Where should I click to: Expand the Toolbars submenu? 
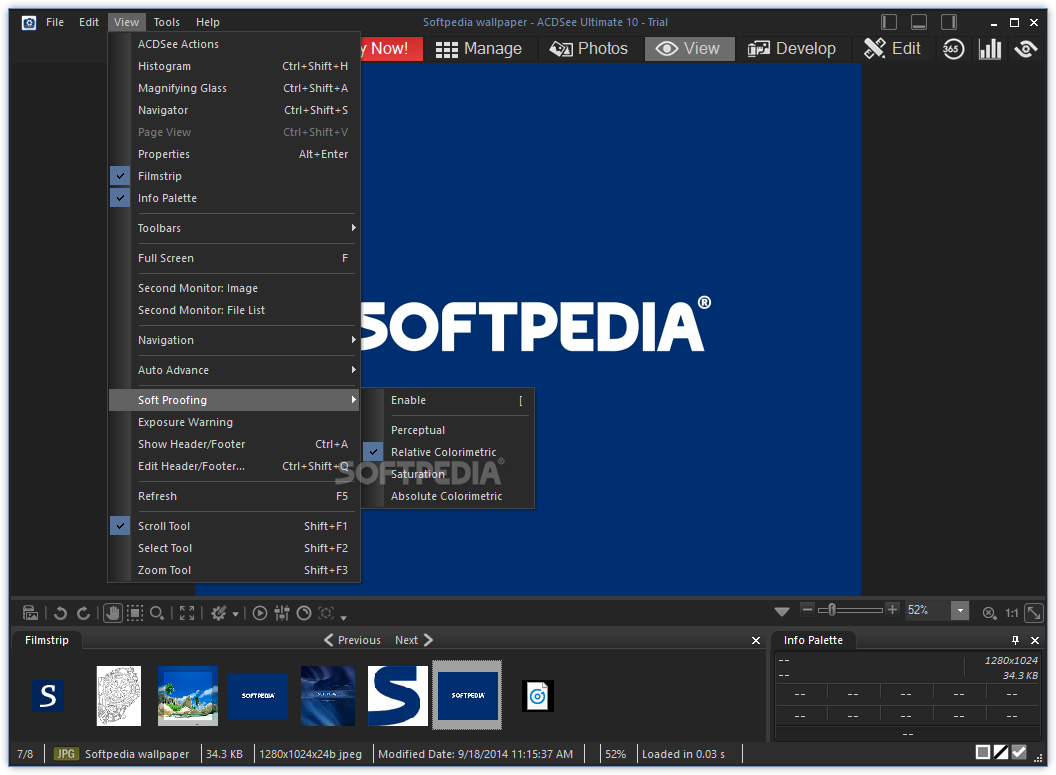coord(234,228)
